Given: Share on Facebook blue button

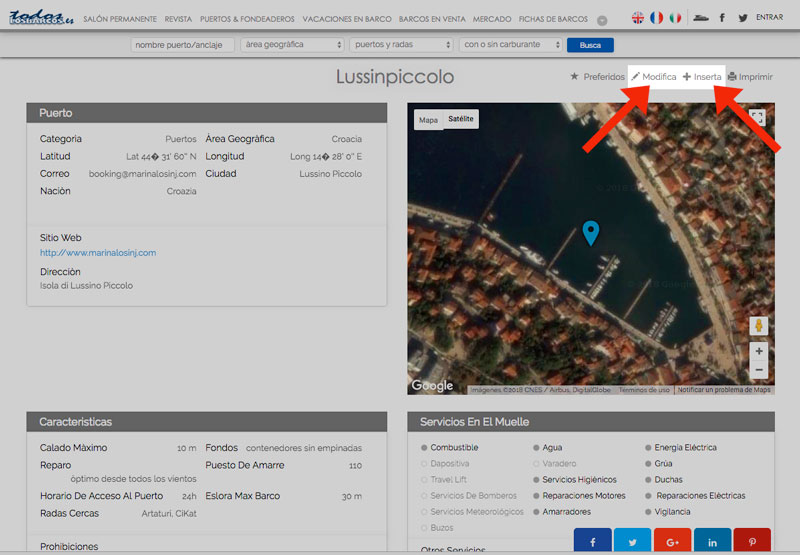Looking at the screenshot, I should click(592, 540).
